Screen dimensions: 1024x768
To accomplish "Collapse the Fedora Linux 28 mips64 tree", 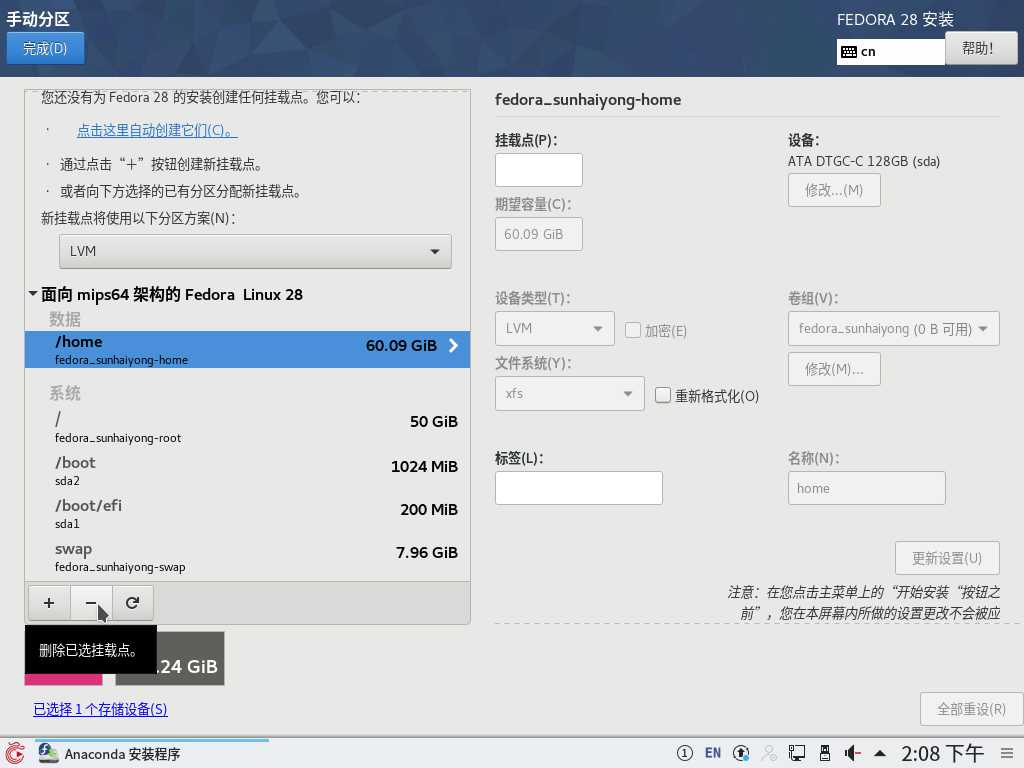I will coord(33,294).
